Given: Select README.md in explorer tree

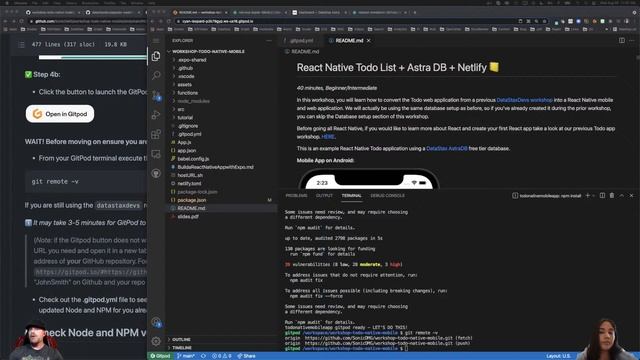Looking at the screenshot, I should pyautogui.click(x=191, y=208).
